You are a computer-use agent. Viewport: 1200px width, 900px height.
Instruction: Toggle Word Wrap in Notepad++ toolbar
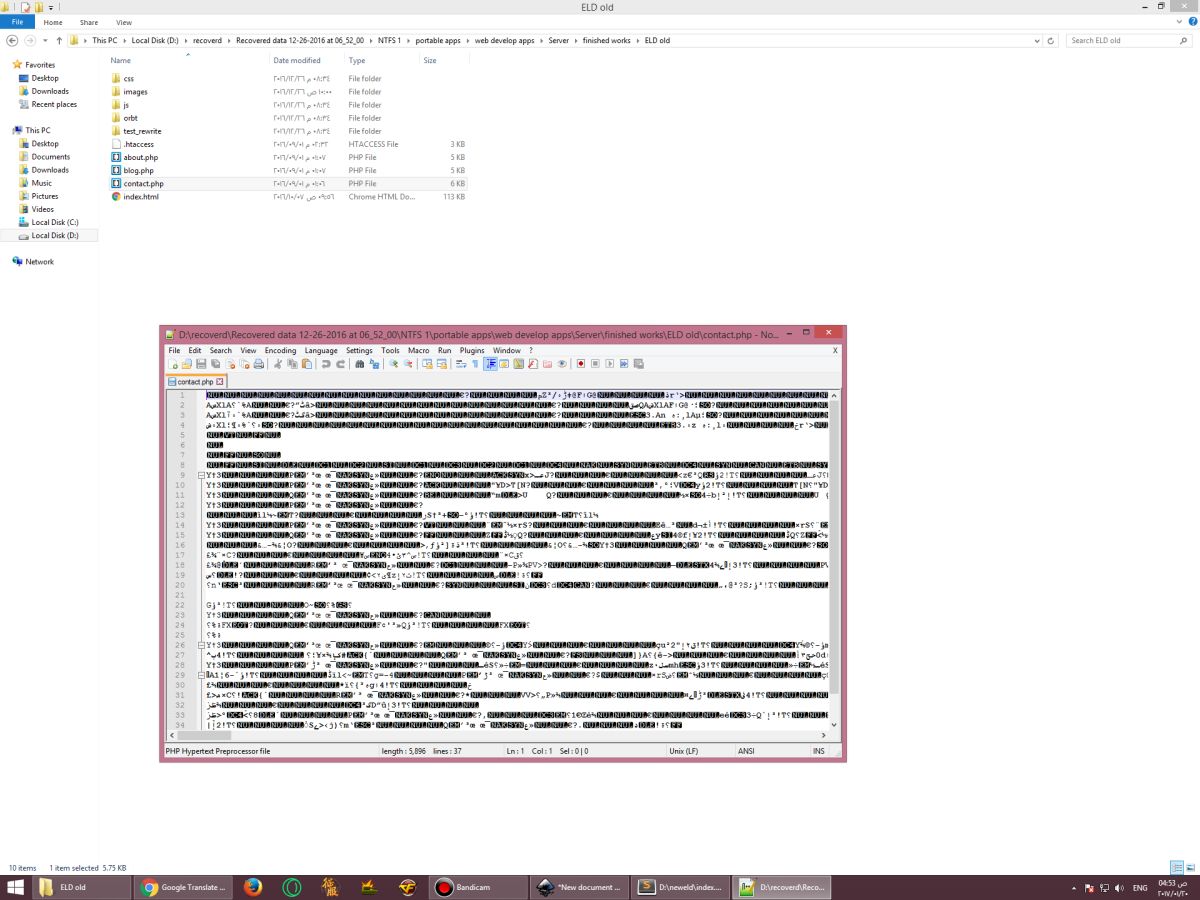pos(461,364)
